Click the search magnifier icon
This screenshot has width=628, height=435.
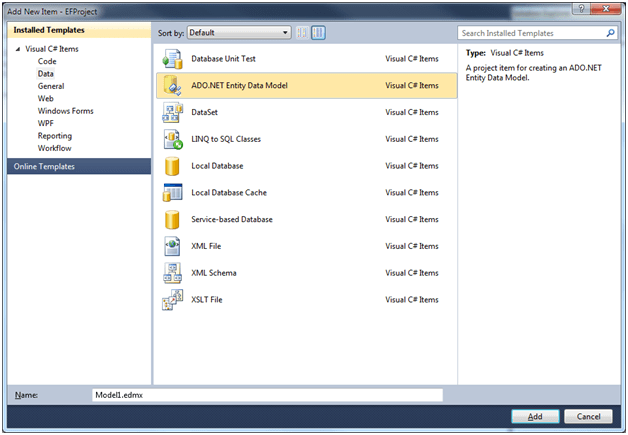coord(610,33)
